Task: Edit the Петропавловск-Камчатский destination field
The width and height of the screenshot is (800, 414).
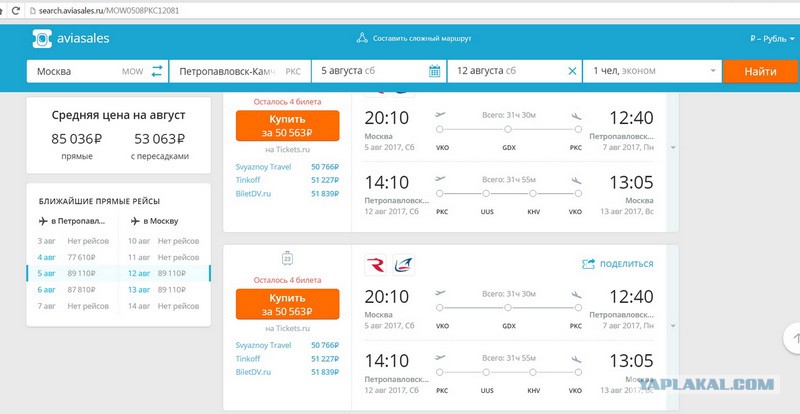Action: pyautogui.click(x=239, y=71)
